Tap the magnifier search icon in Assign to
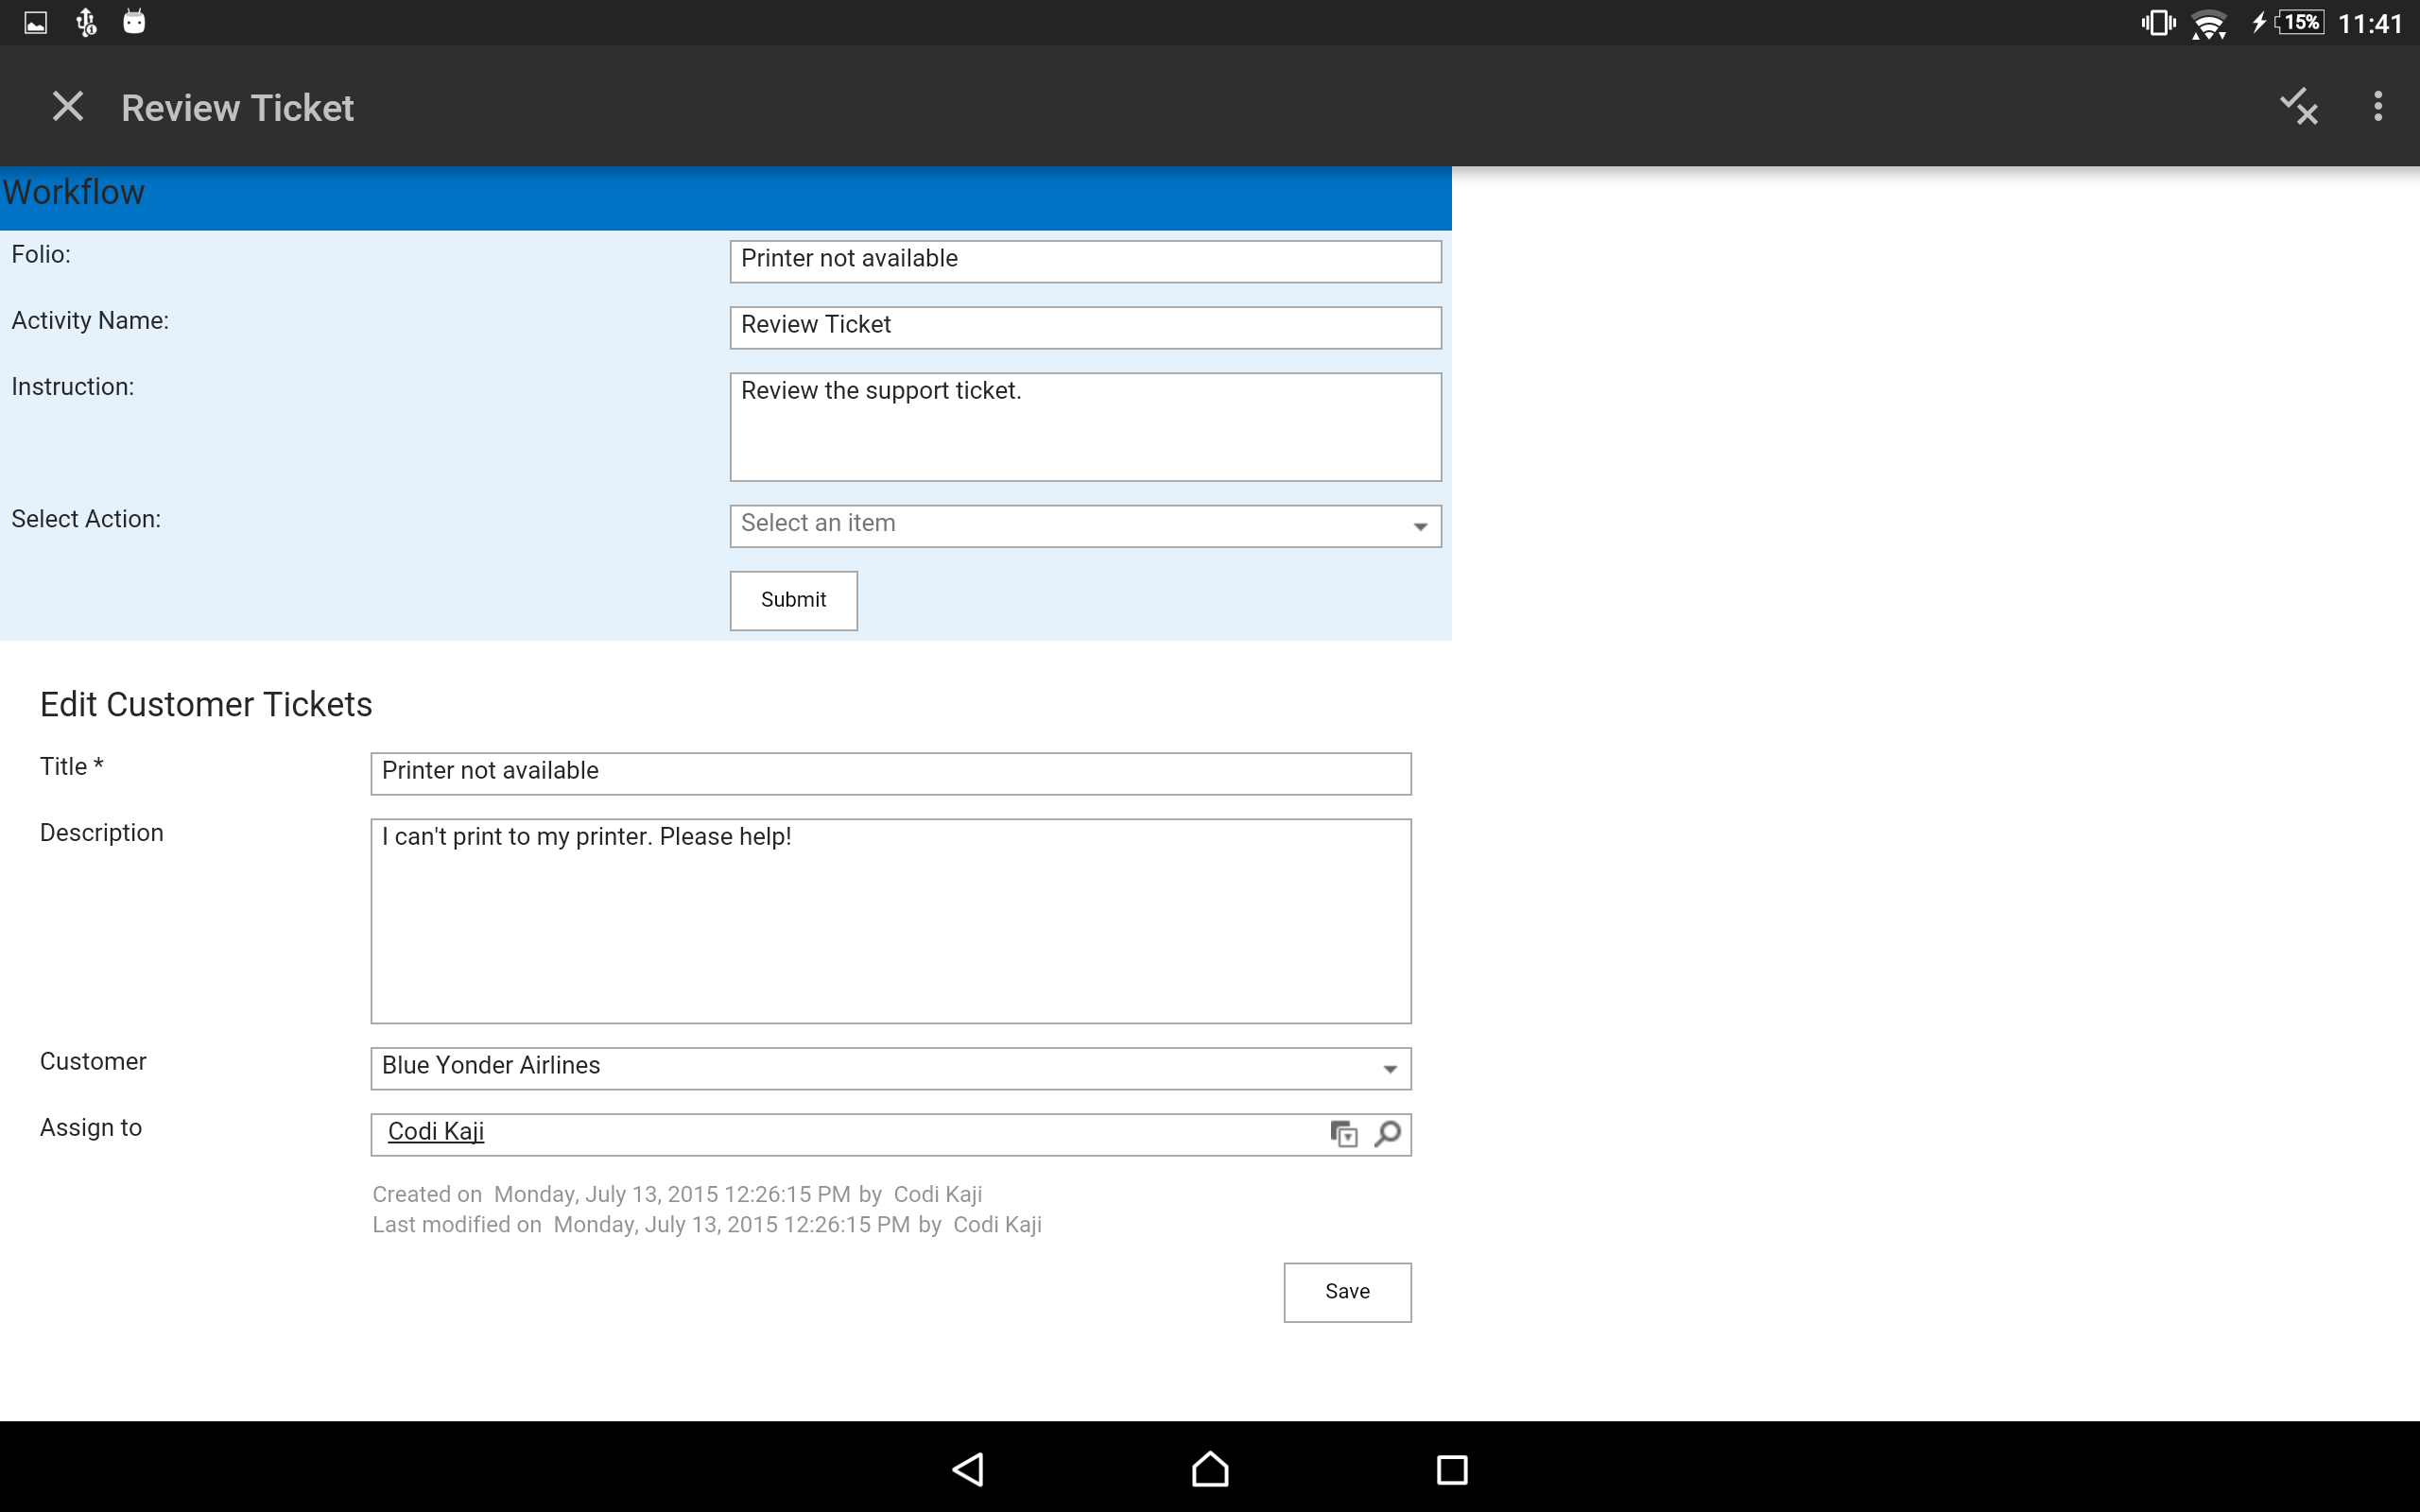The width and height of the screenshot is (2420, 1512). 1387,1133
